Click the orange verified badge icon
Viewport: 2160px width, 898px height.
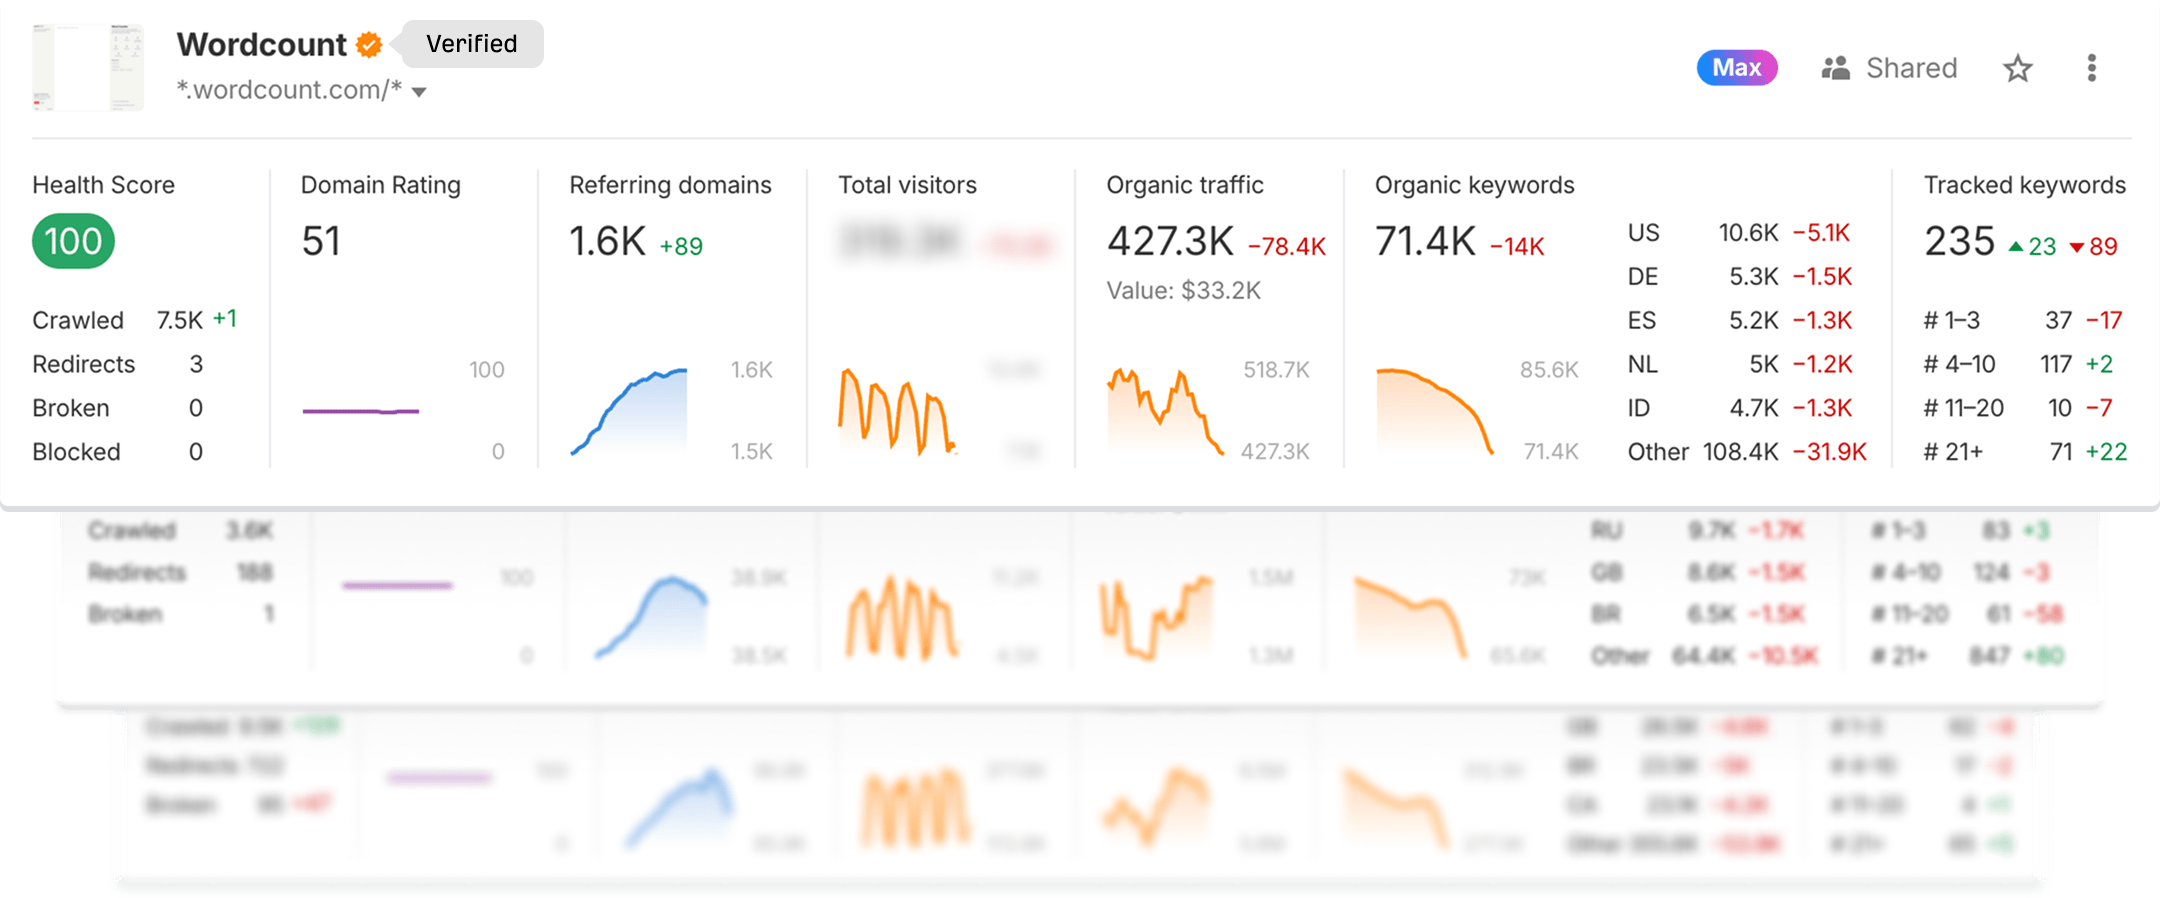pyautogui.click(x=369, y=45)
